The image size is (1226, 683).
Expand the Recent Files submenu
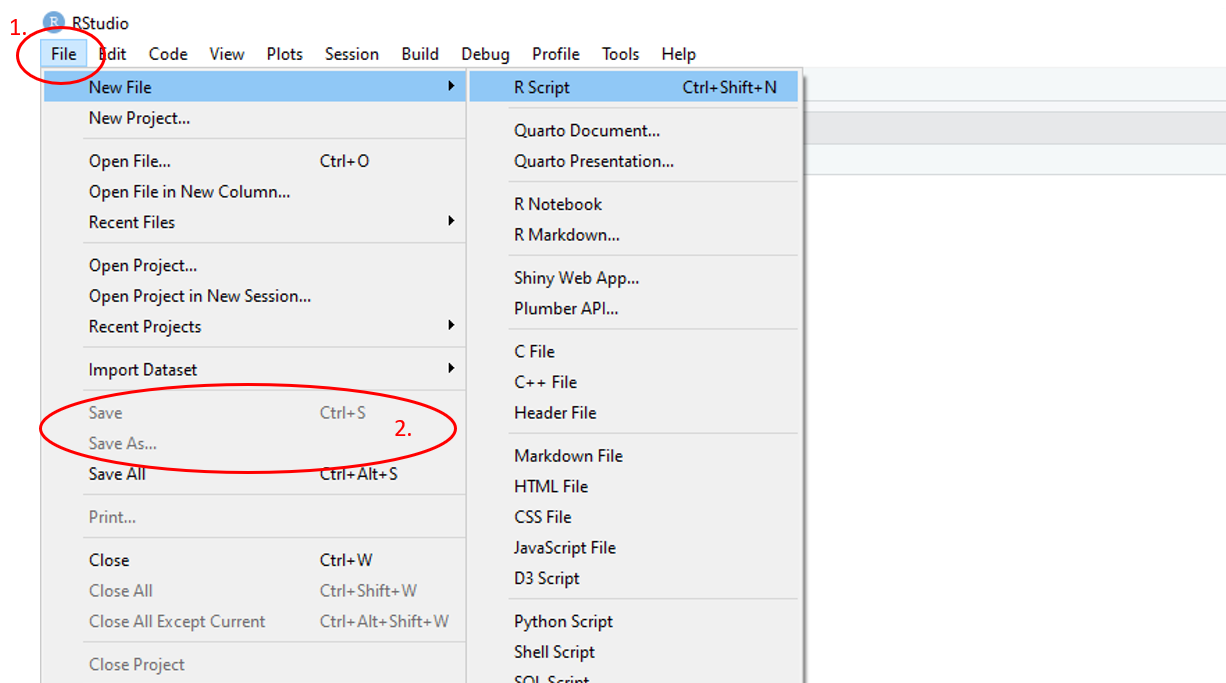point(255,222)
